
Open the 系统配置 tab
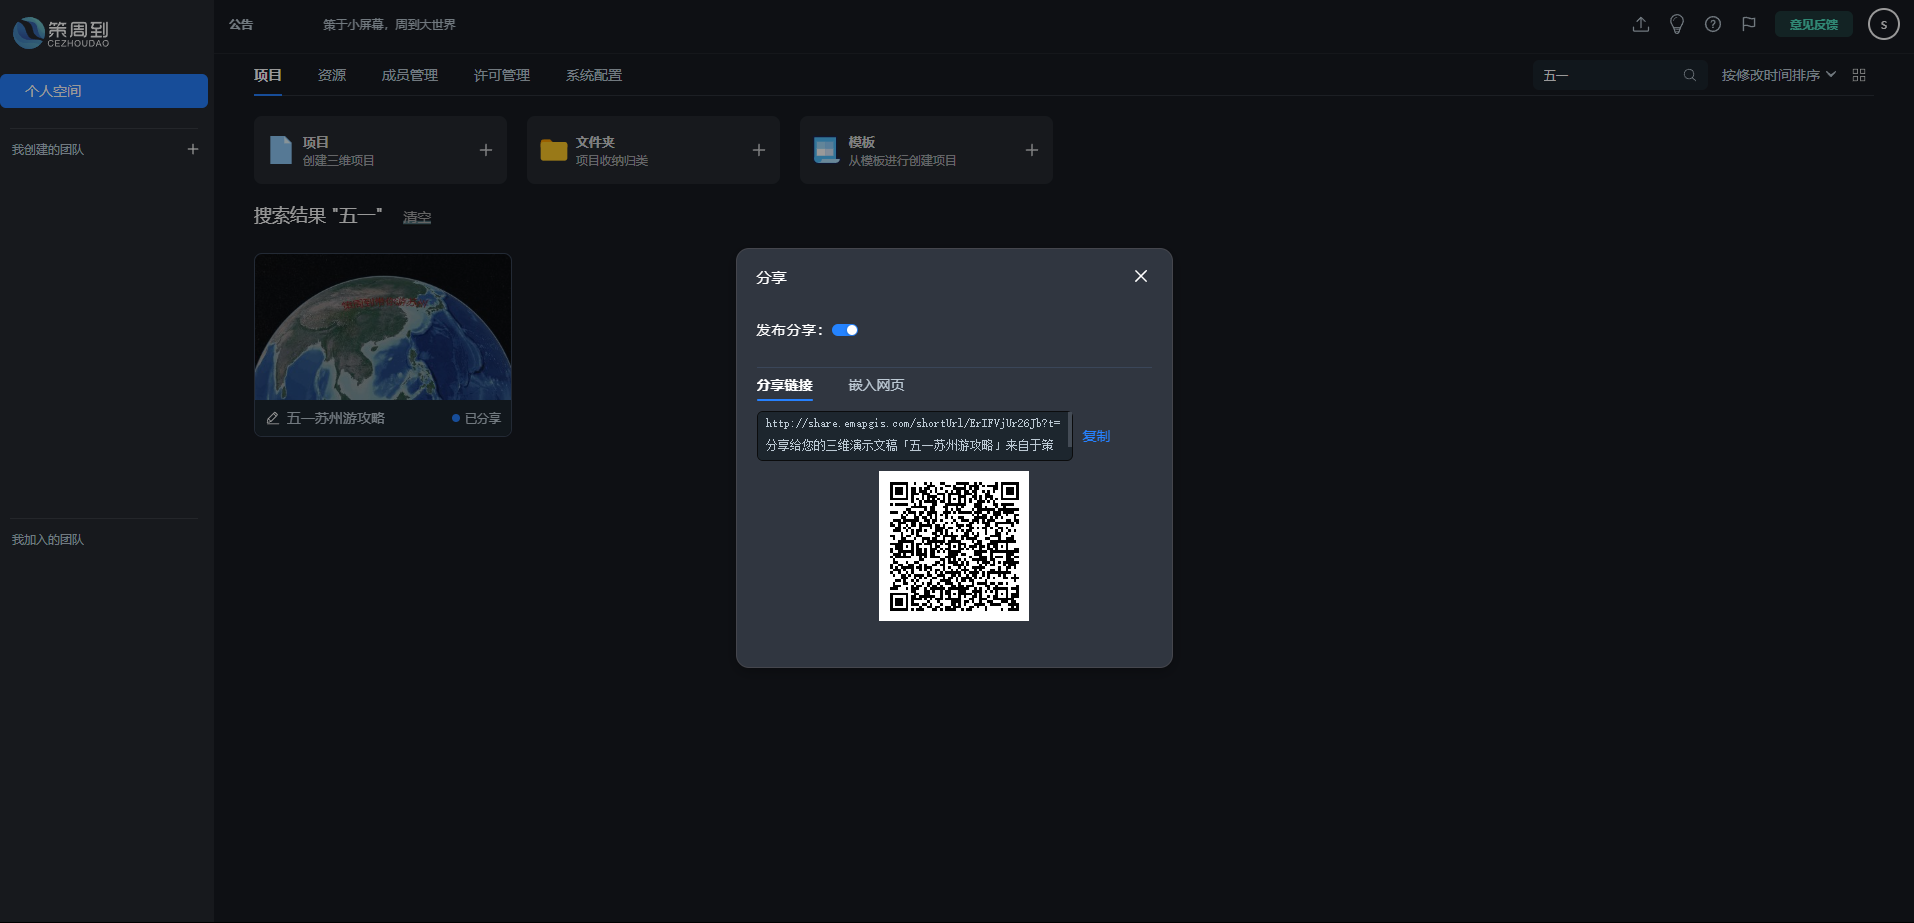pyautogui.click(x=594, y=75)
